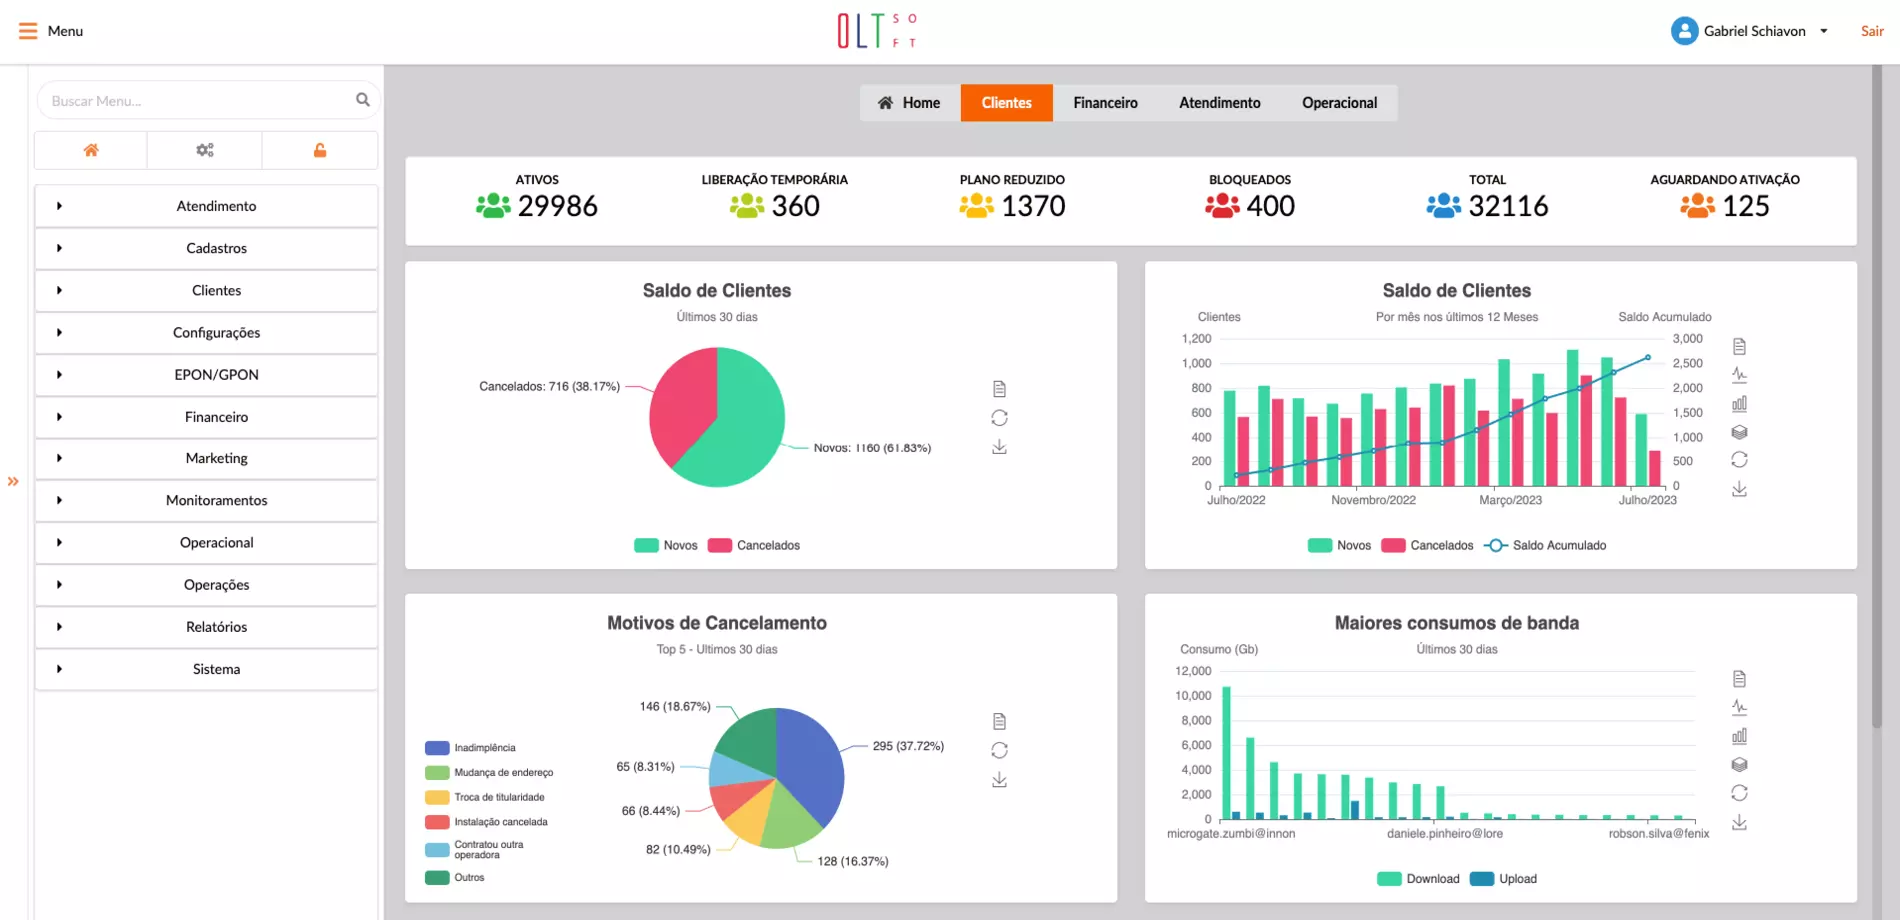
Task: Switch to the Atendimento dashboard tab
Action: (x=1219, y=103)
